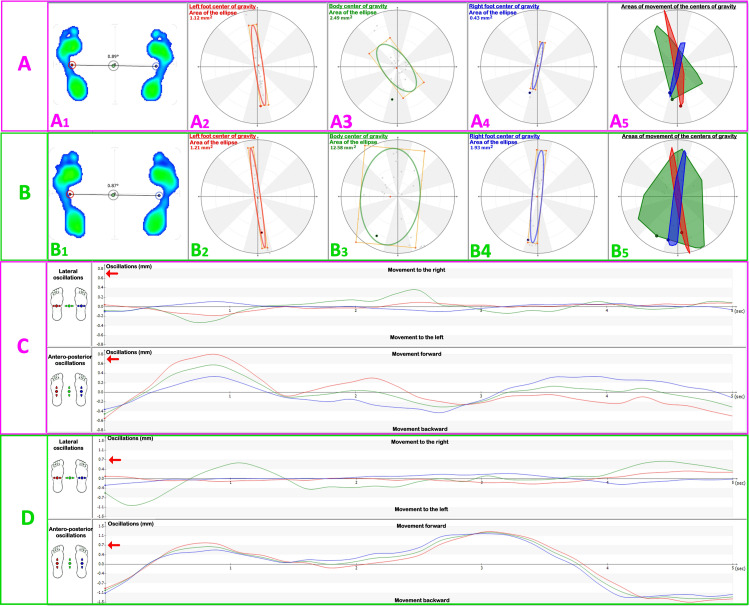Click the right footprint pressure map in row B
Viewport: 750px width, 606px height.
point(161,195)
